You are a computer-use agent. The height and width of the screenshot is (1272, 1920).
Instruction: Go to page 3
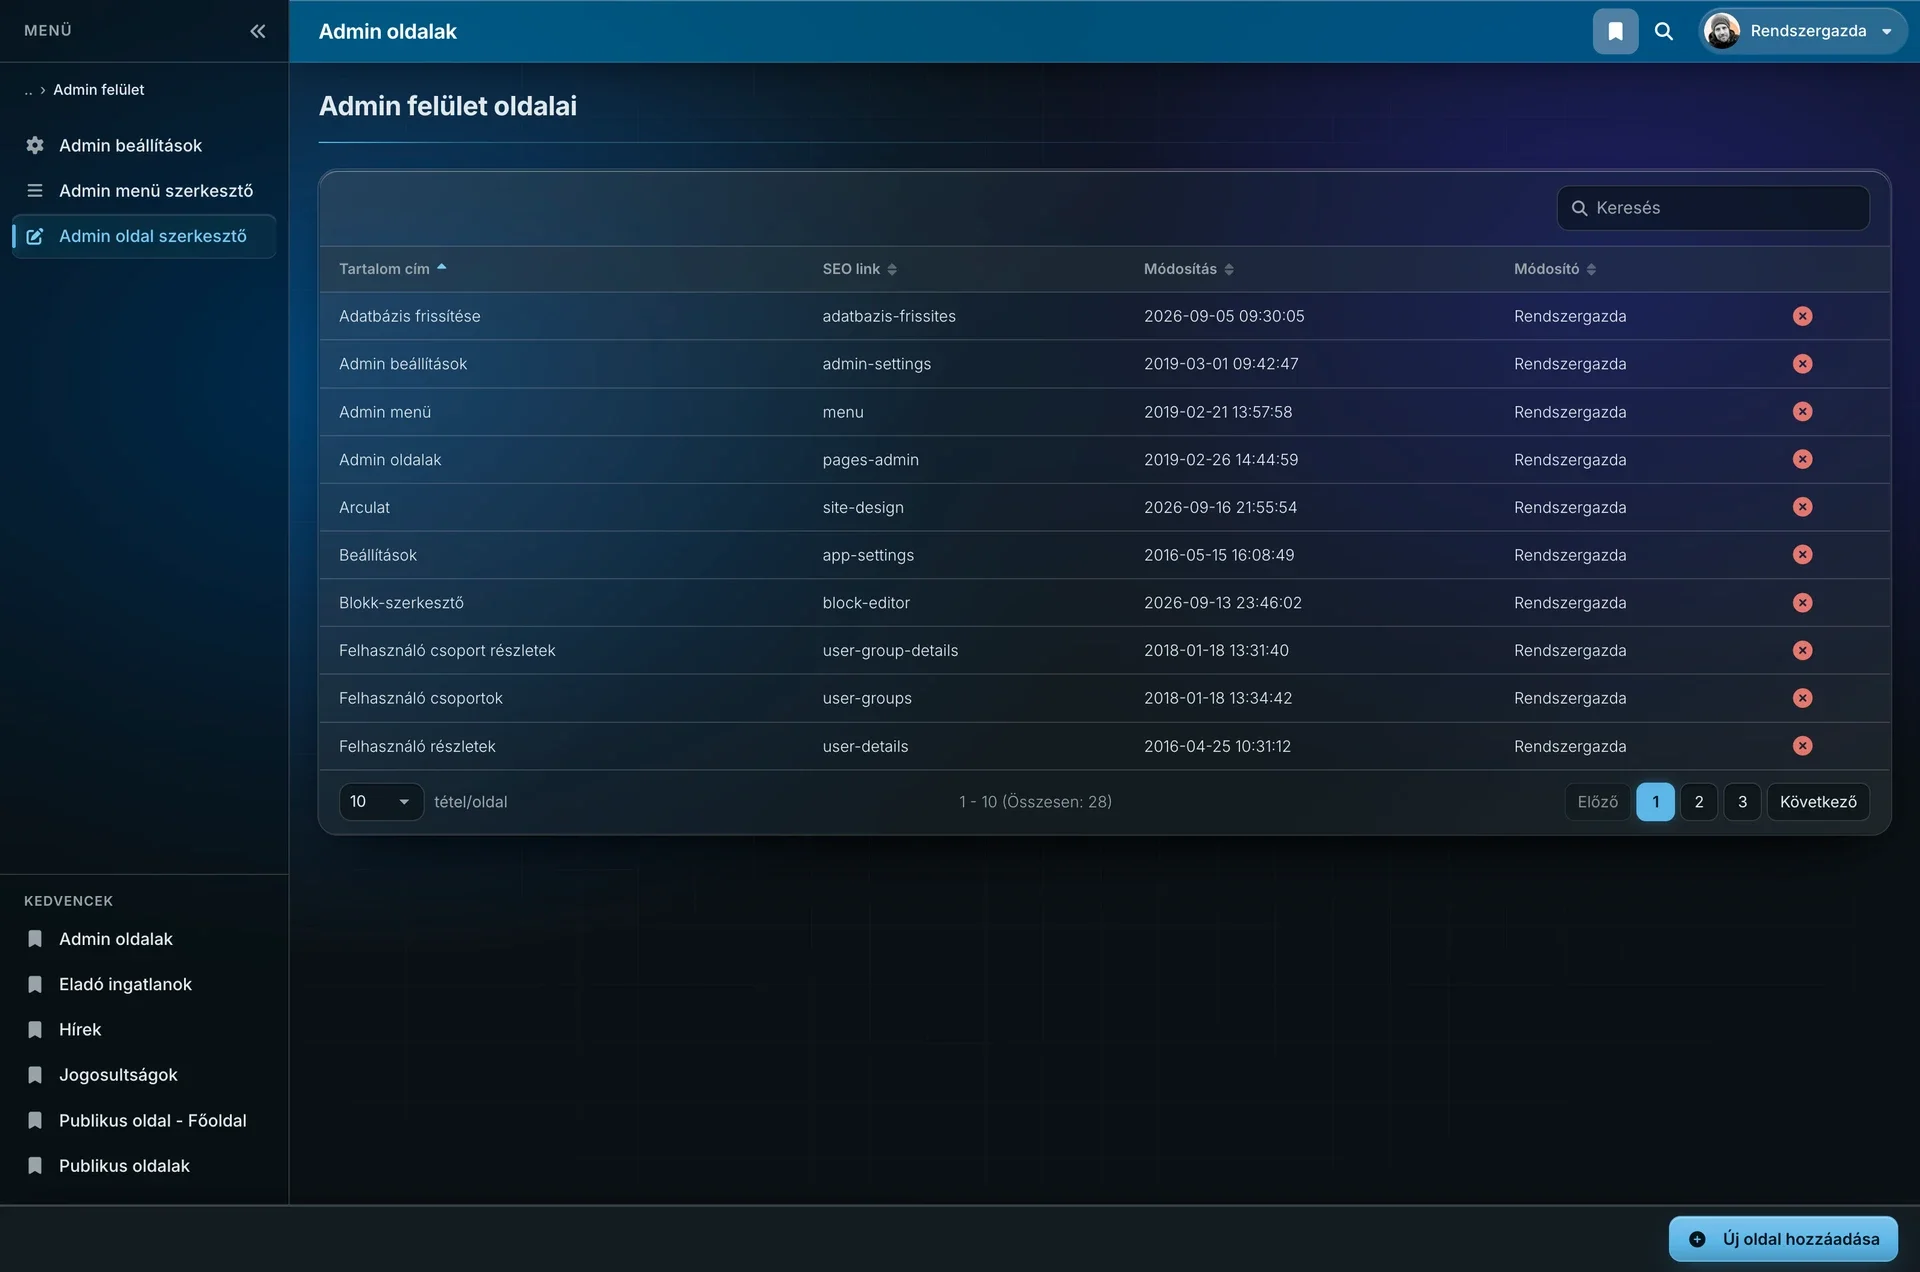[1742, 802]
